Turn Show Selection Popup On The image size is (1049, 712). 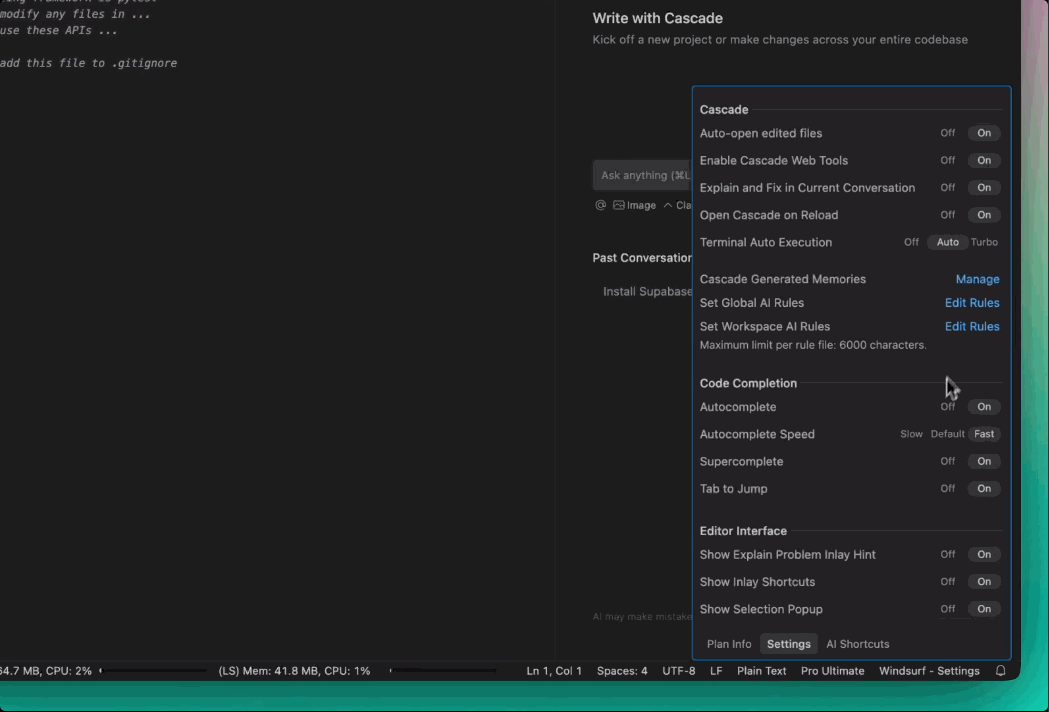coord(983,609)
